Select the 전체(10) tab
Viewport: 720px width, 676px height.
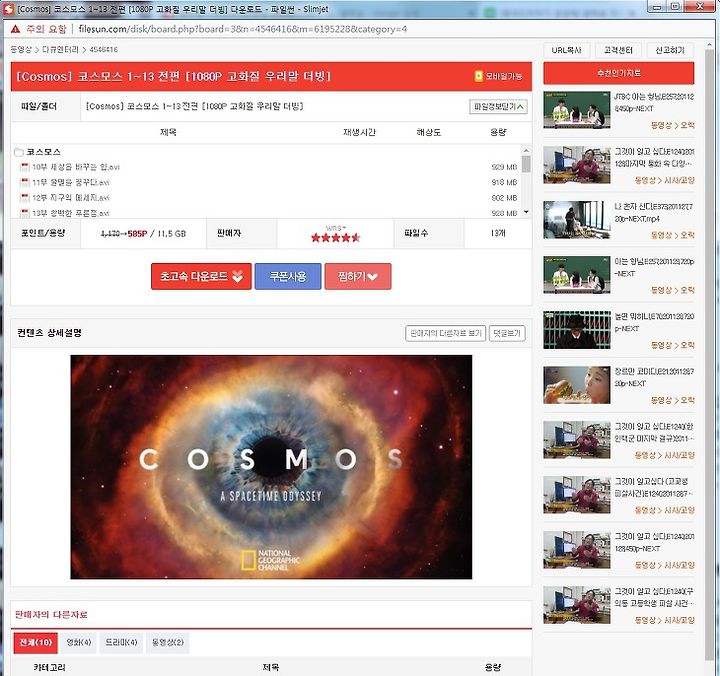(x=36, y=642)
